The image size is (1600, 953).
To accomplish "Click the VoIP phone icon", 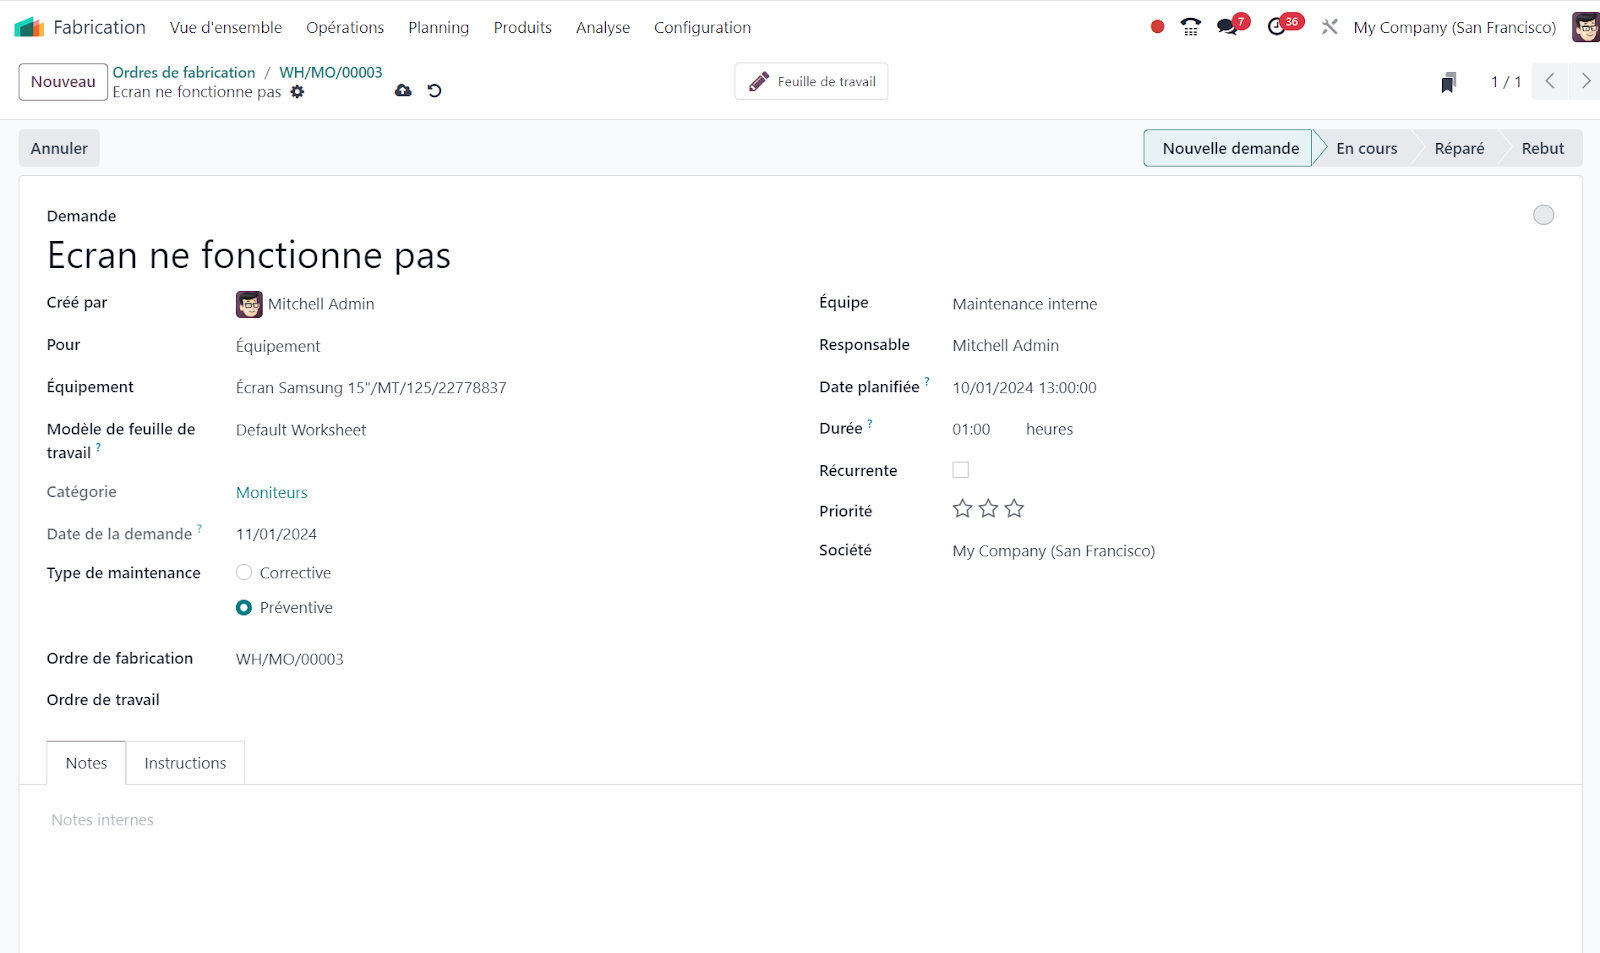I will 1190,27.
